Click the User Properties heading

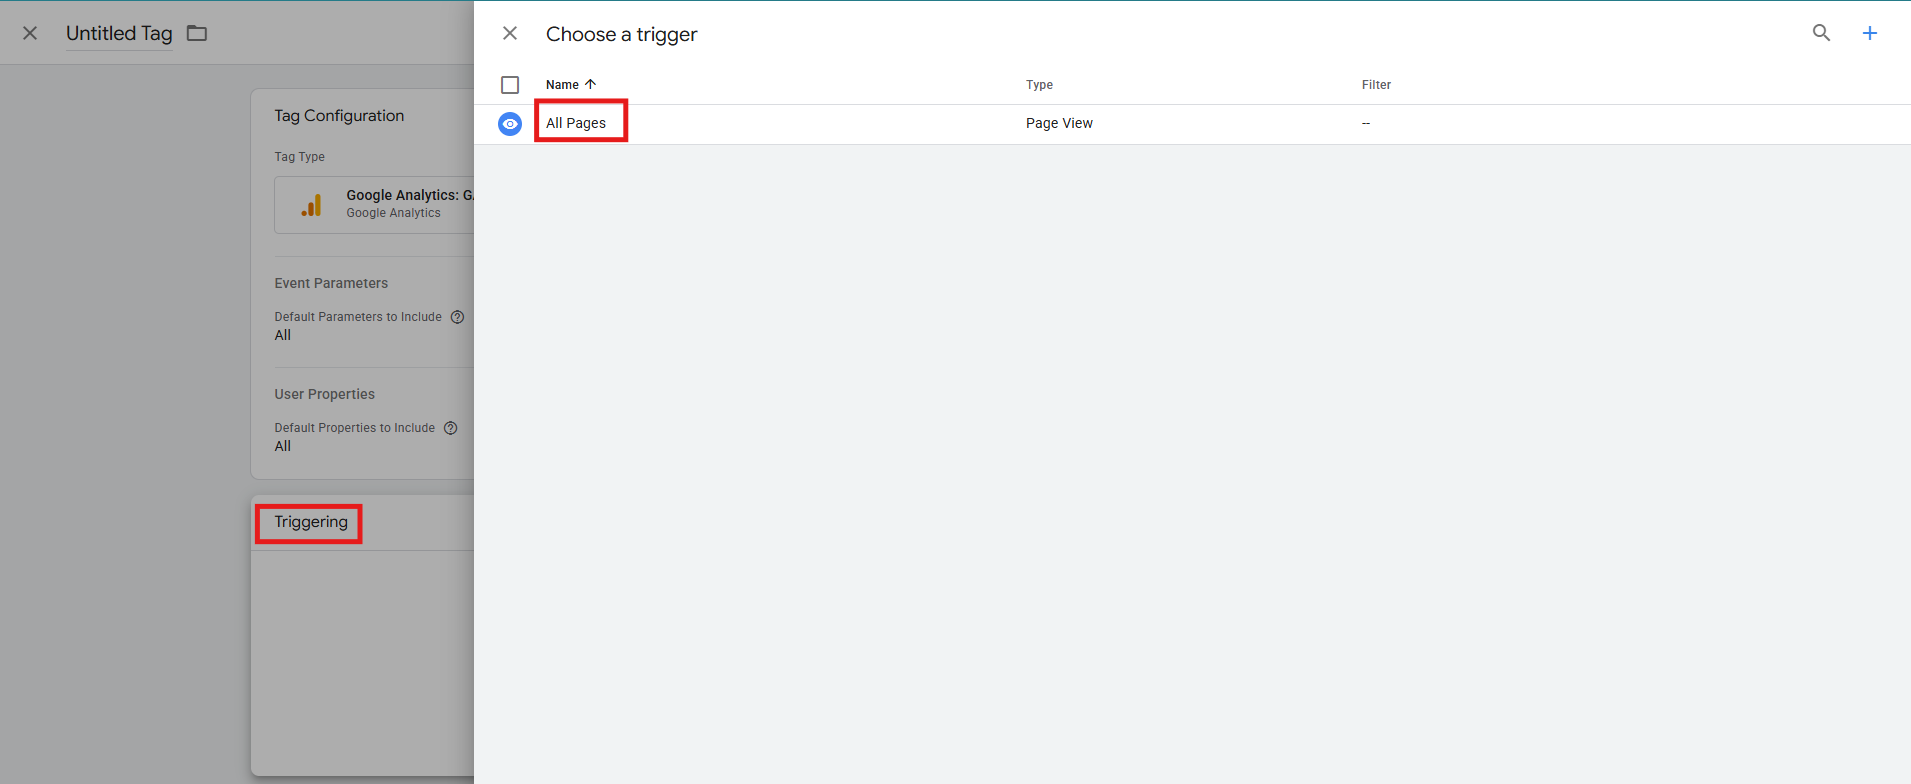[x=325, y=394]
